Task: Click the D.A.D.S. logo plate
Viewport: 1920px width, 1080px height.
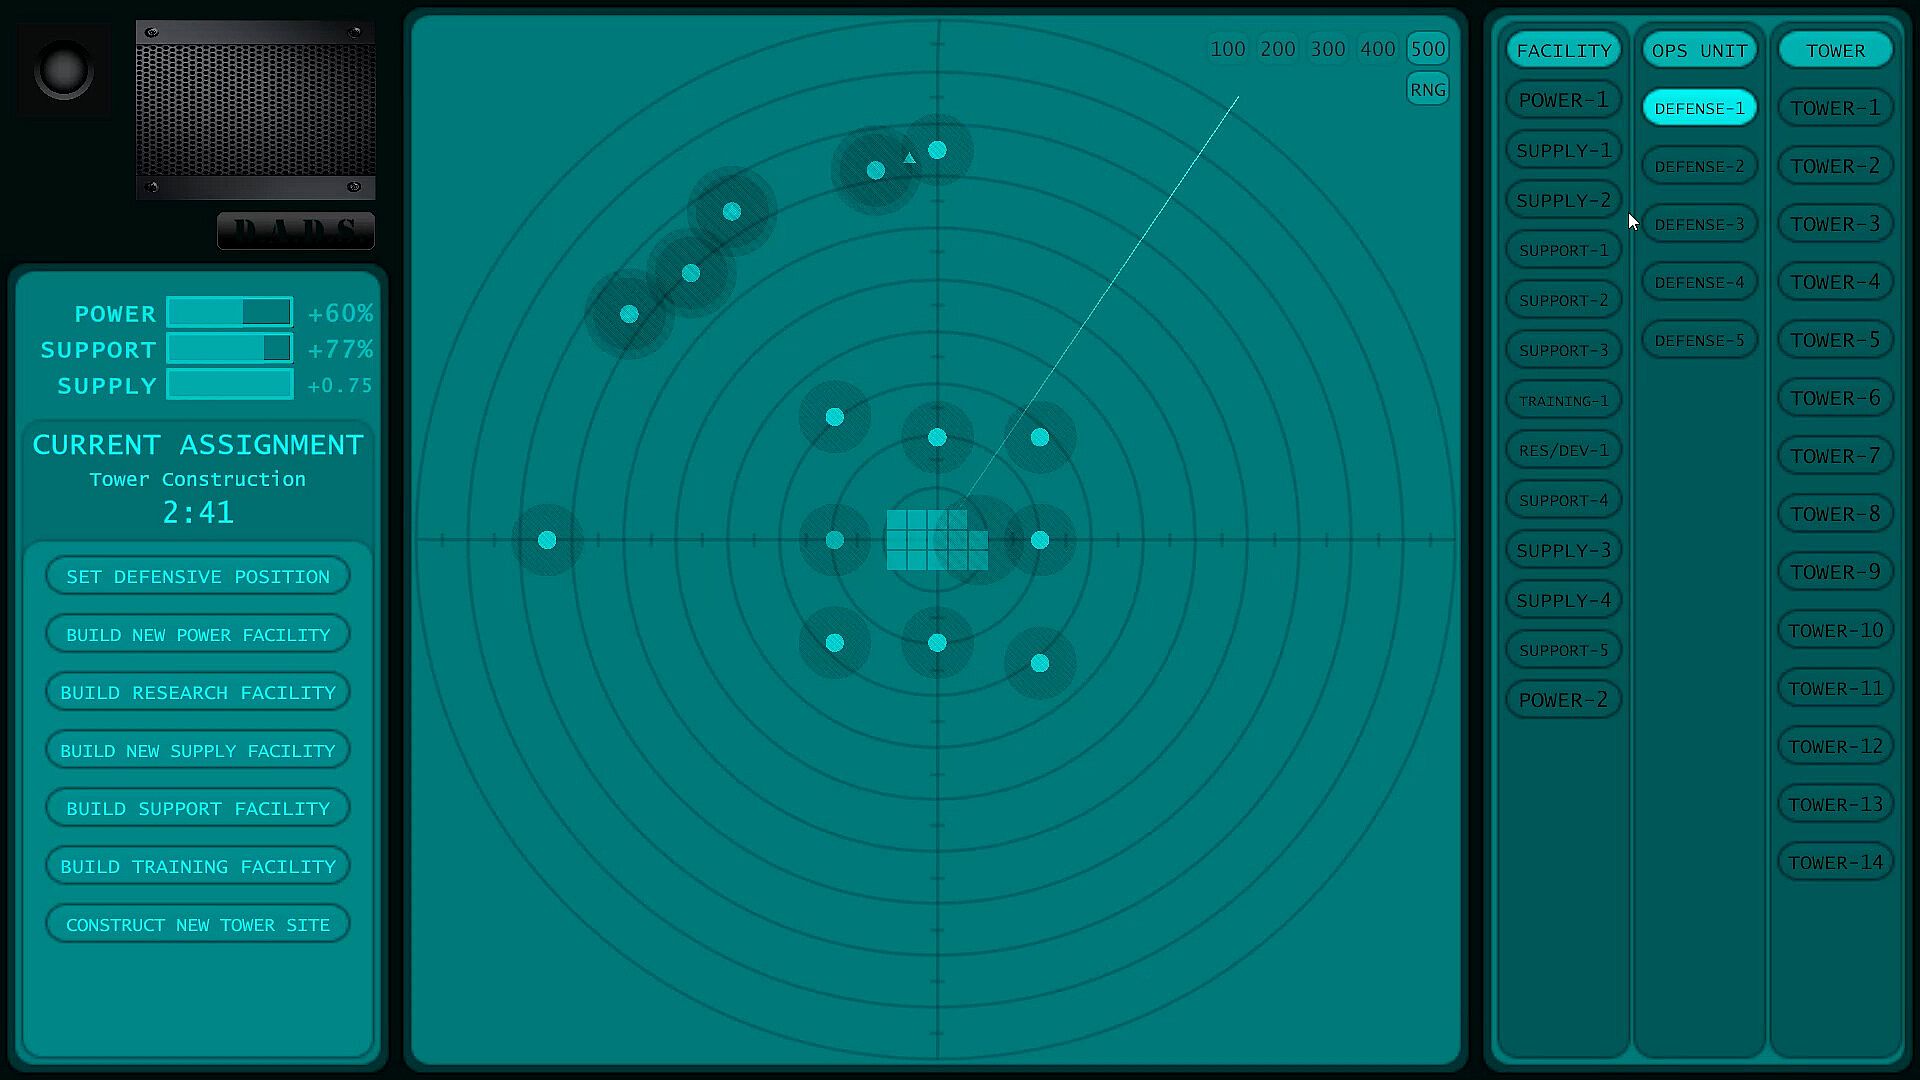Action: 296,231
